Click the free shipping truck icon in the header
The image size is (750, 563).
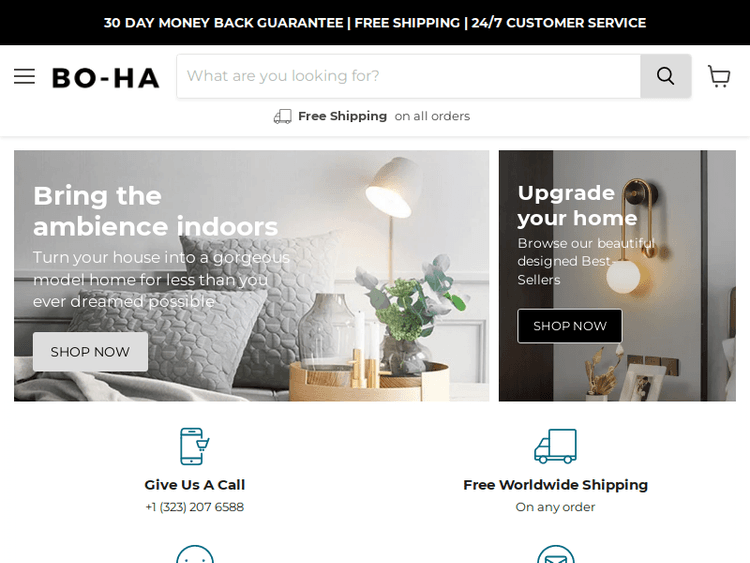click(283, 116)
